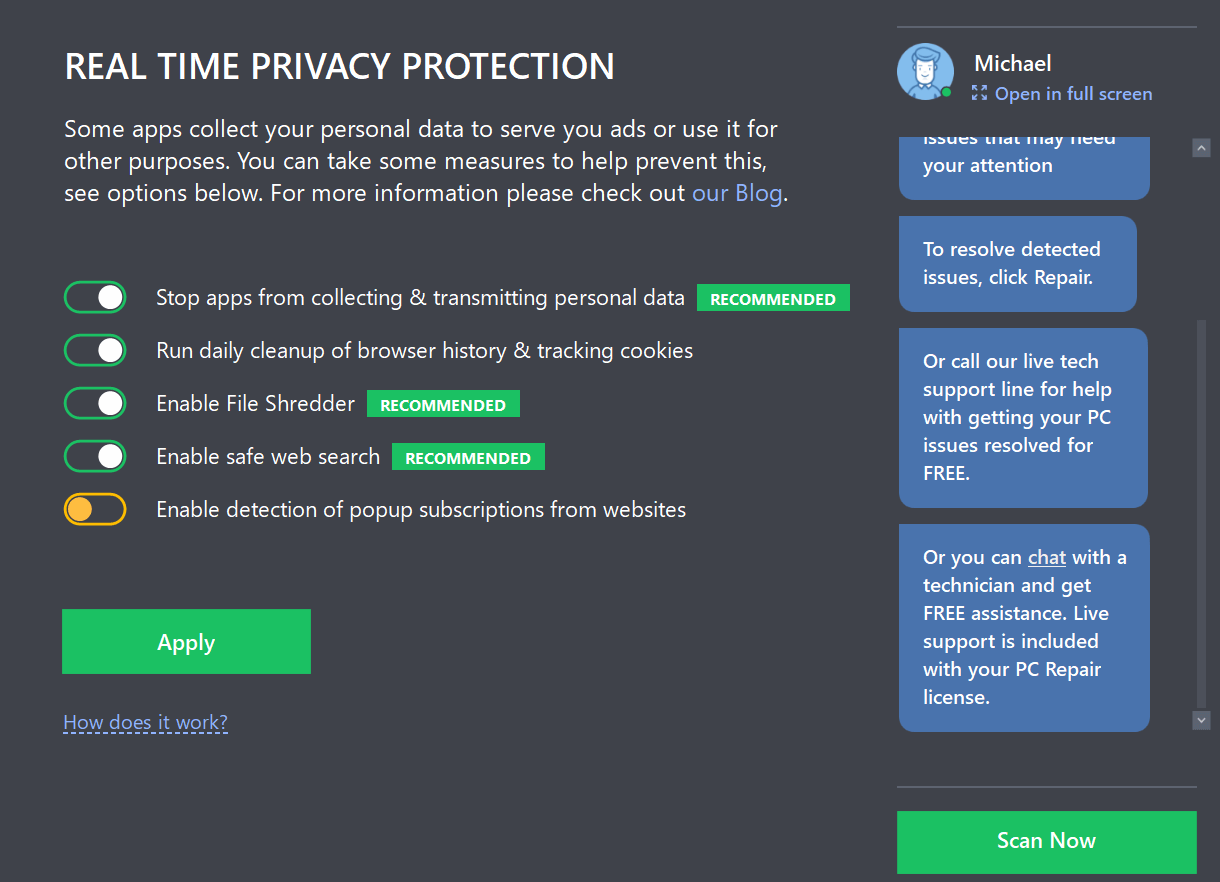Click the 'To resolve detected issues' message bubble
Image resolution: width=1220 pixels, height=882 pixels.
[1018, 264]
